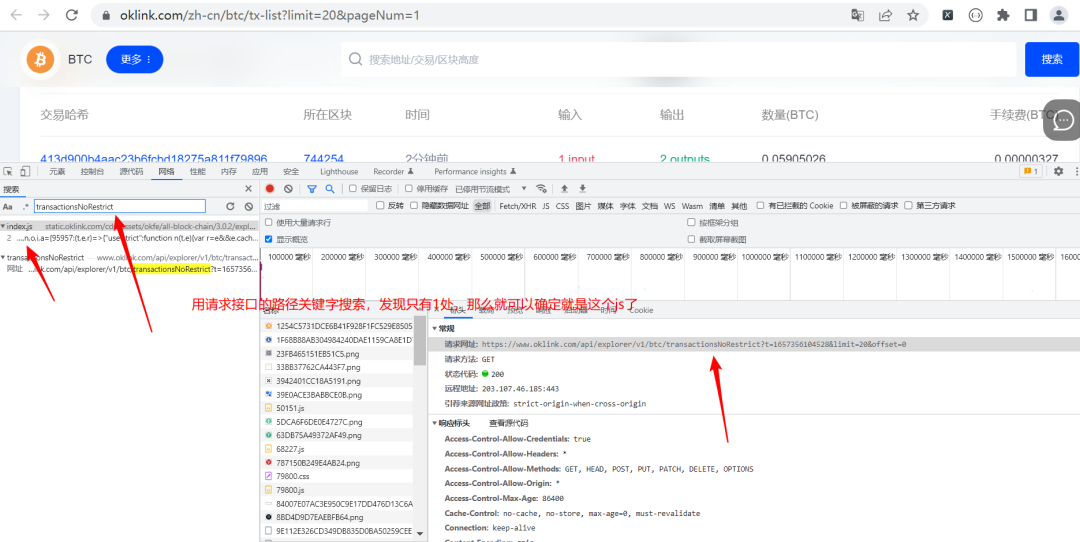
Task: Close the search panel with the X
Action: point(249,189)
